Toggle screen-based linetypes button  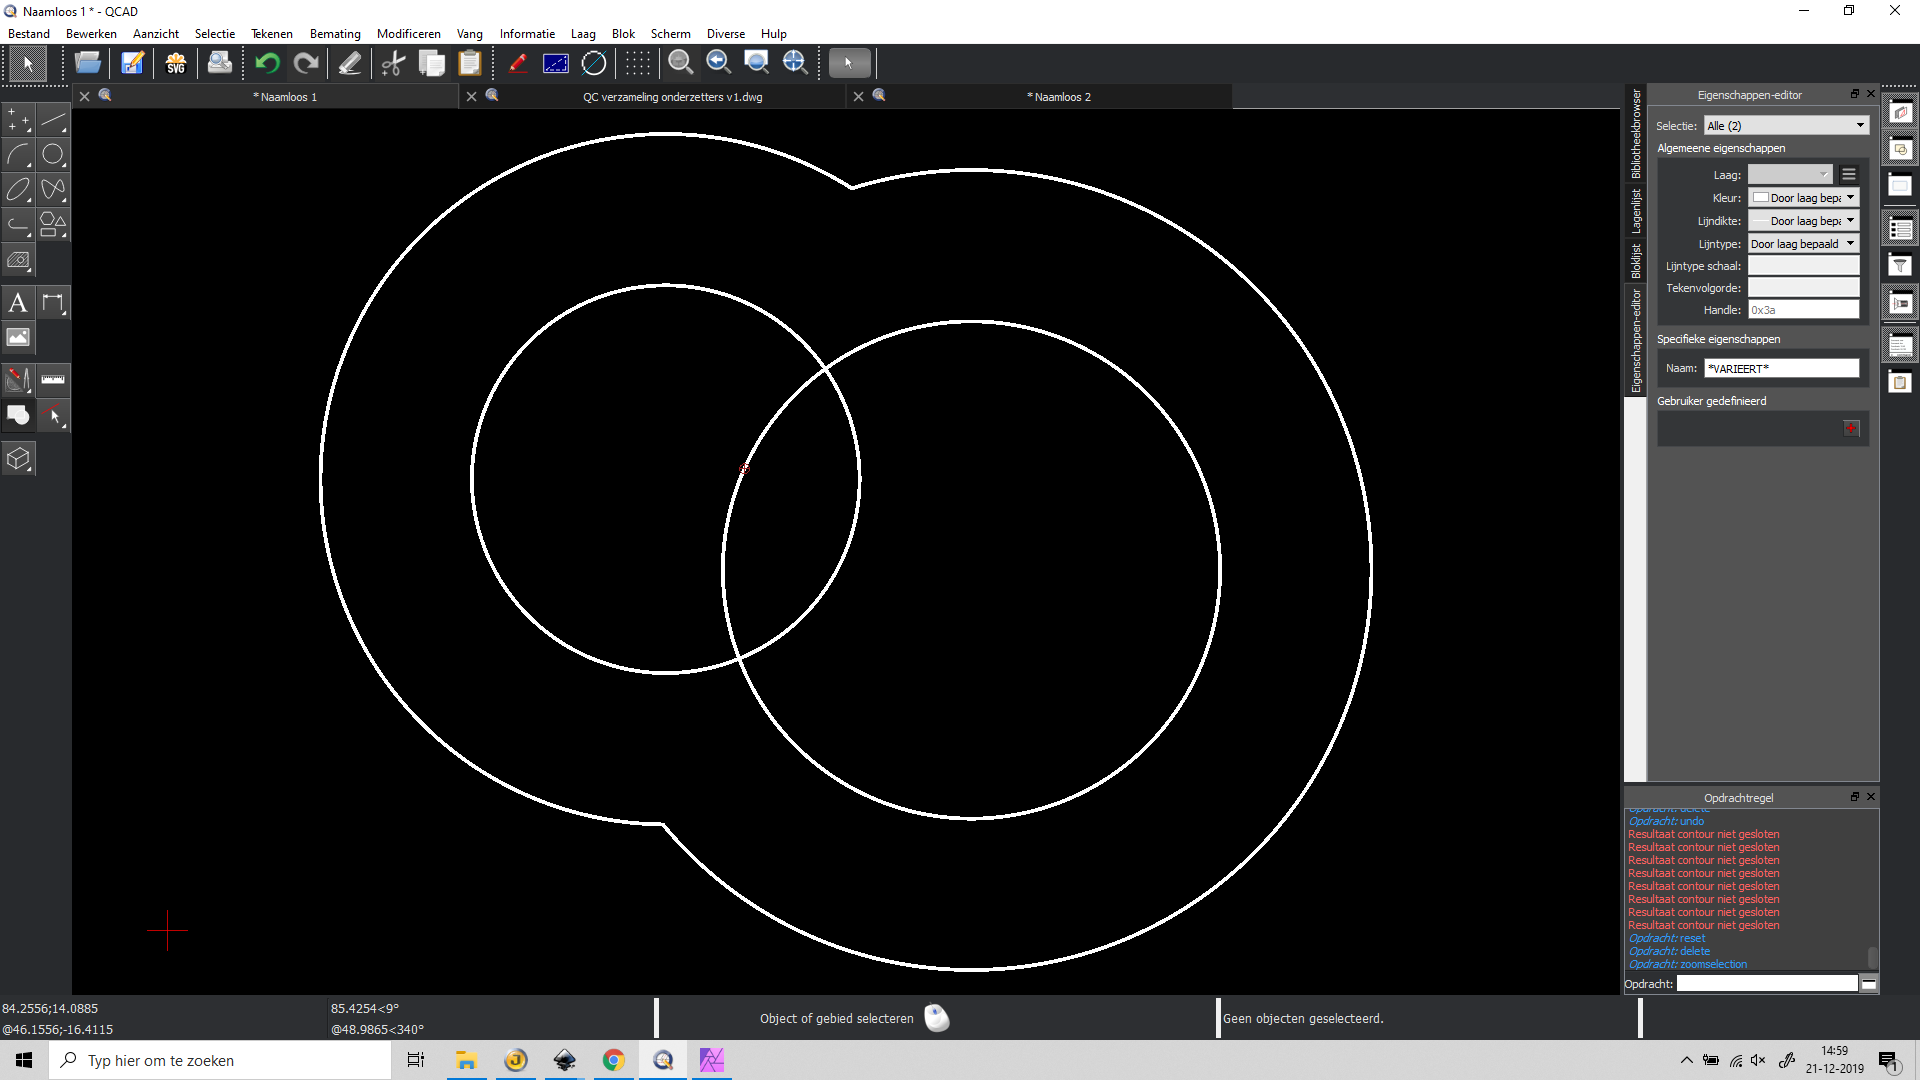pos(556,63)
